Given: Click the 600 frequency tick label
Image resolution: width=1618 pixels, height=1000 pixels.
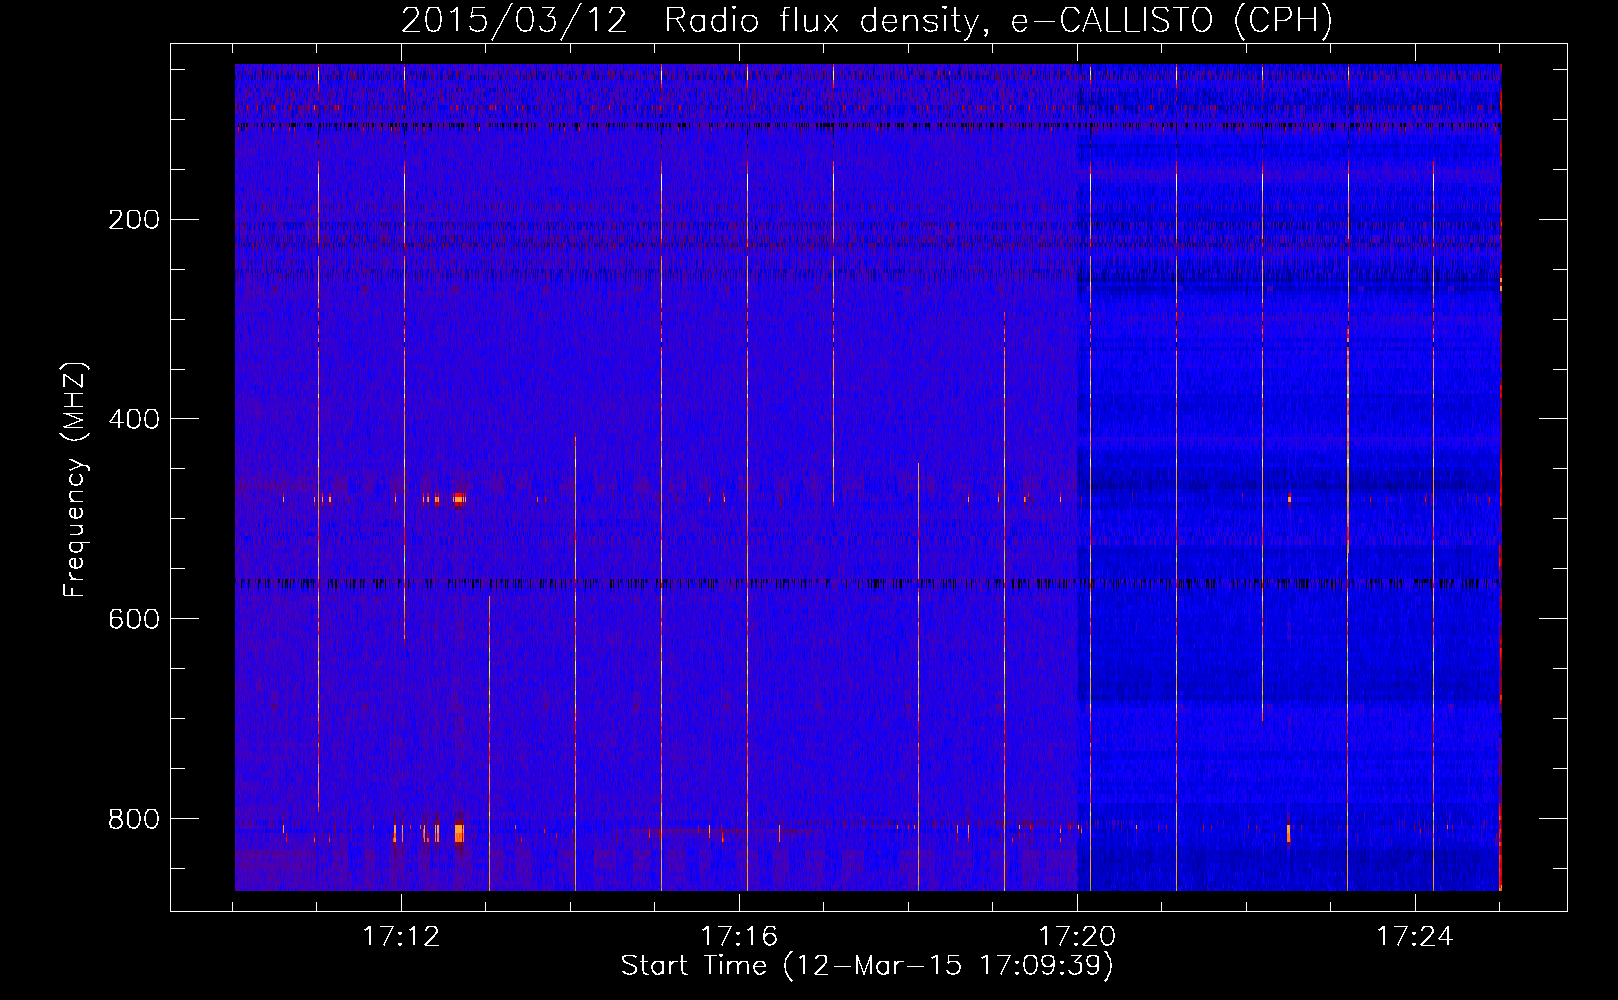Looking at the screenshot, I should pyautogui.click(x=133, y=619).
